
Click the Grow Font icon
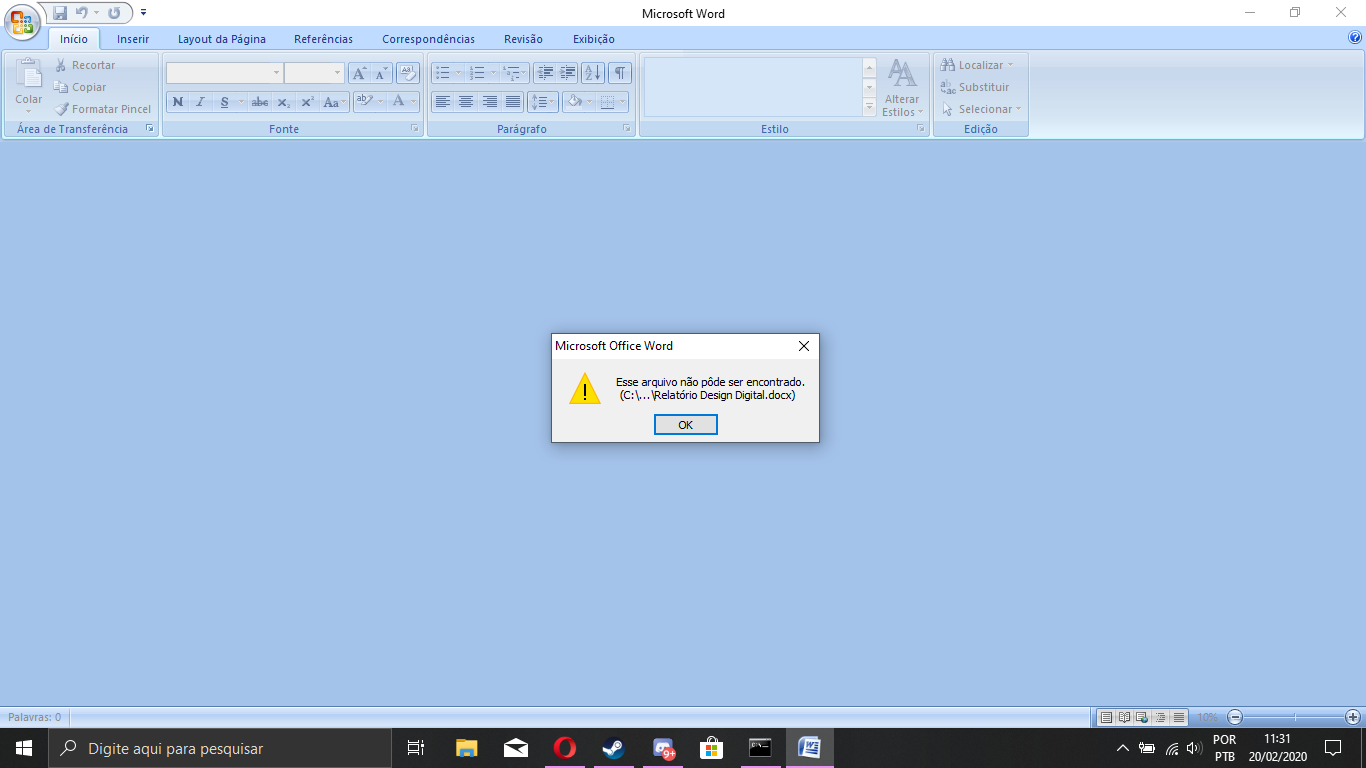pos(358,73)
